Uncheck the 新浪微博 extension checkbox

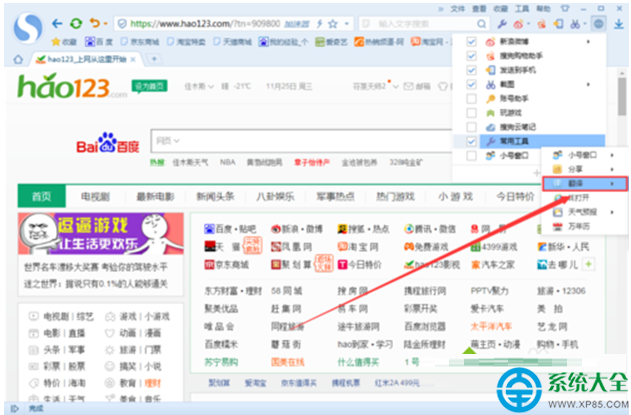tap(472, 42)
